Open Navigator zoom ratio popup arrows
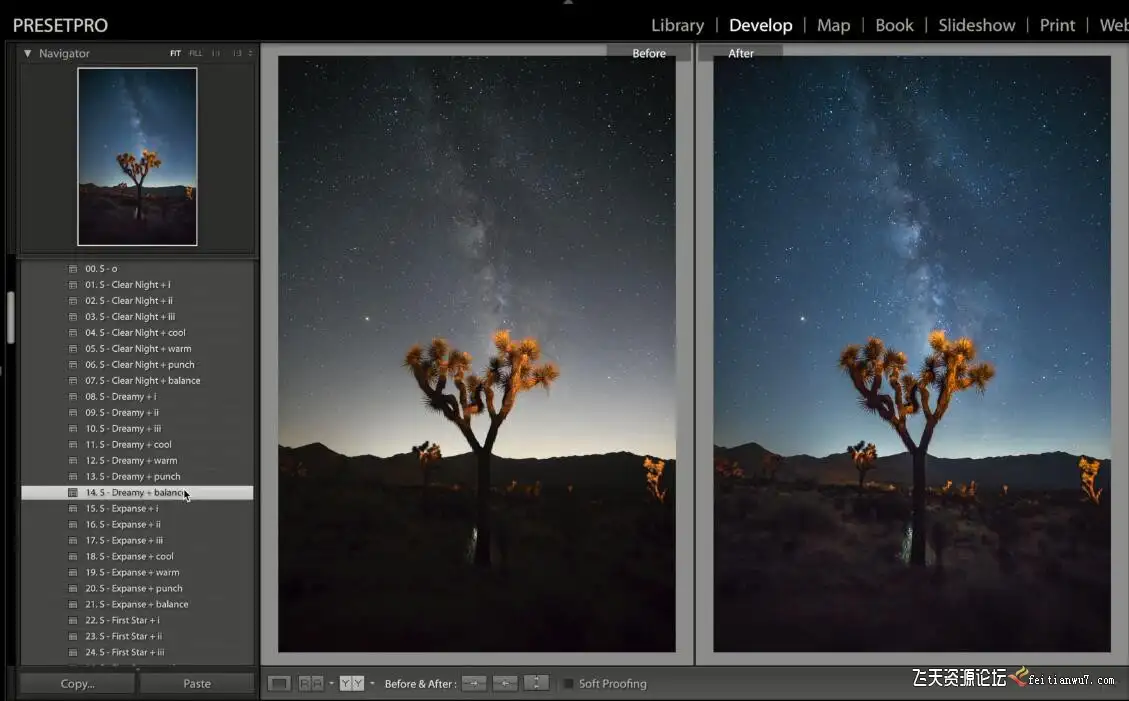 251,53
